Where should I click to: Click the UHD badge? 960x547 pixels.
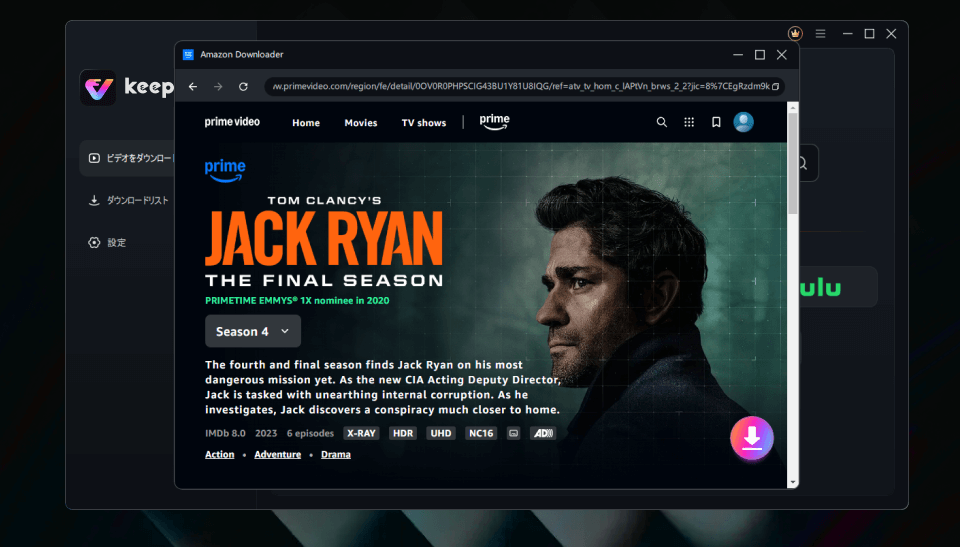coord(441,433)
